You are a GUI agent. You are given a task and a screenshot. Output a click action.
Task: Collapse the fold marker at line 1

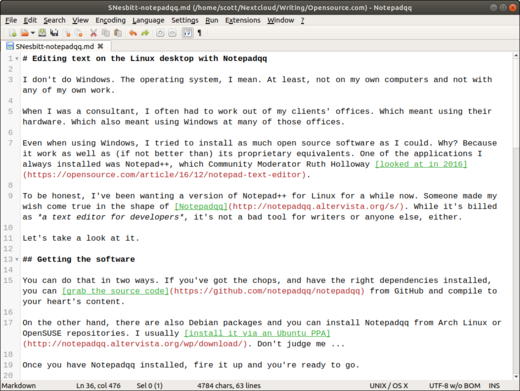tap(17, 59)
